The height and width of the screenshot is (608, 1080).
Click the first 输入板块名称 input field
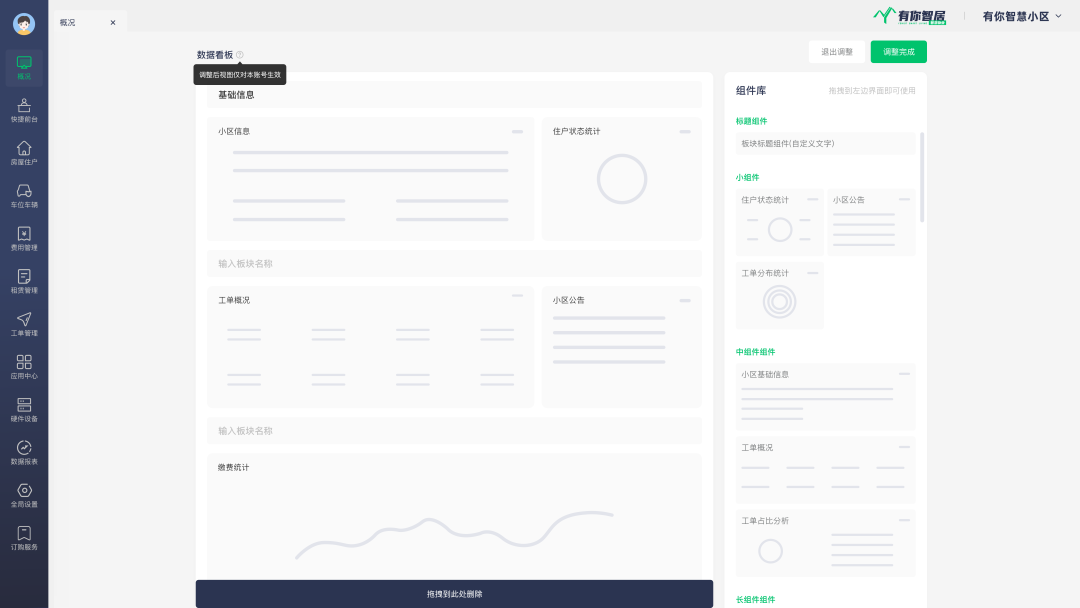coord(454,264)
